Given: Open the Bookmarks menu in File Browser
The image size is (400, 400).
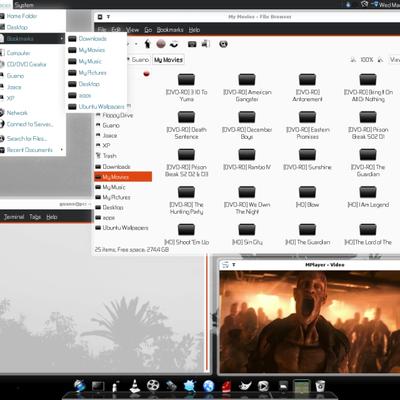Looking at the screenshot, I should click(x=170, y=30).
